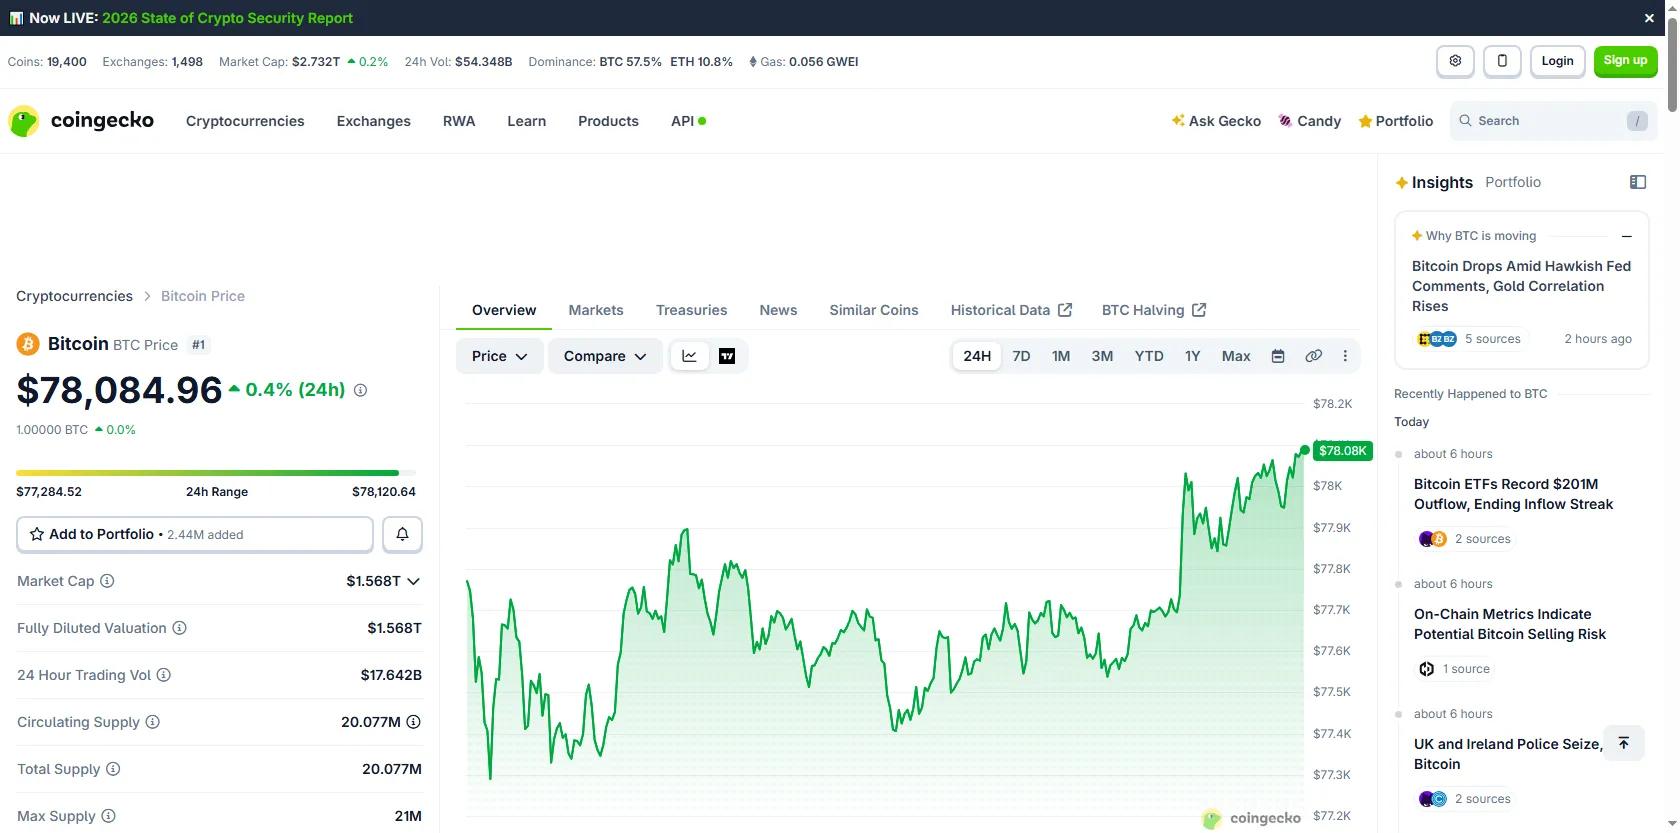The height and width of the screenshot is (833, 1680).
Task: Collapse the Insights side panel
Action: [1638, 182]
